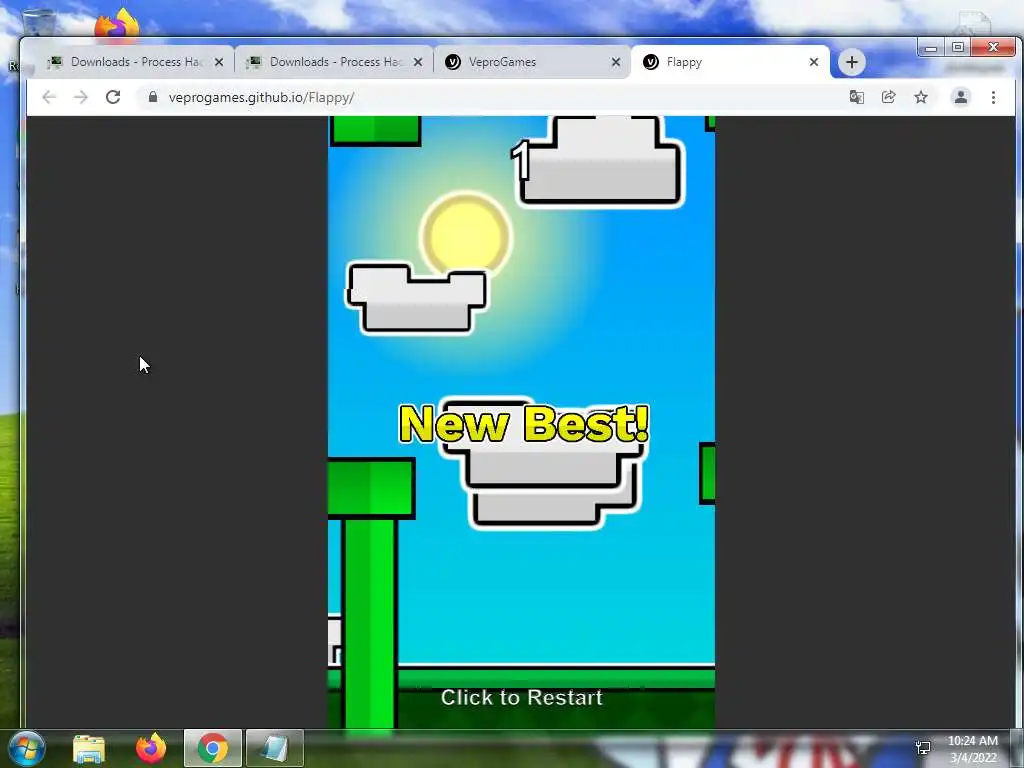Switch to the VeproGames tab
Viewport: 1024px width, 768px height.
tap(531, 62)
